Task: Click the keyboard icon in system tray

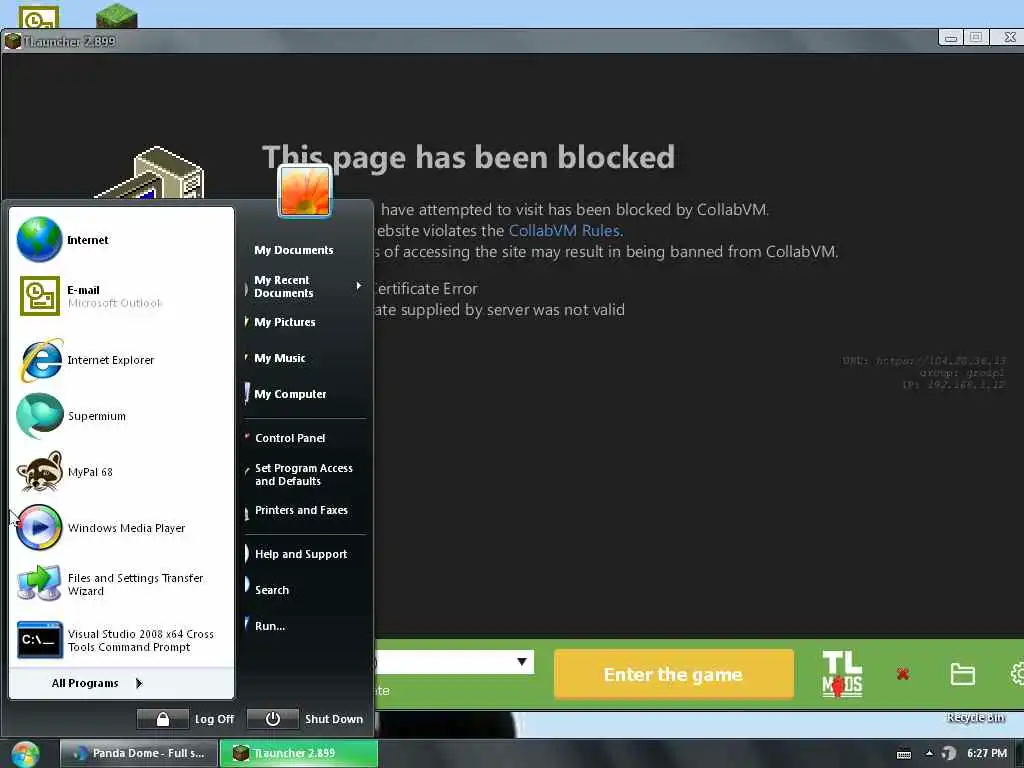Action: [904, 754]
